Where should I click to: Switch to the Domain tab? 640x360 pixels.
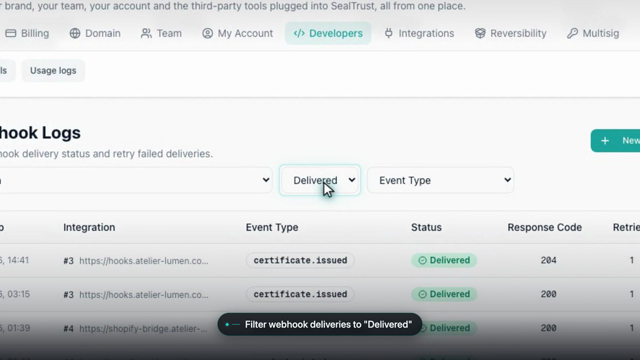point(95,33)
